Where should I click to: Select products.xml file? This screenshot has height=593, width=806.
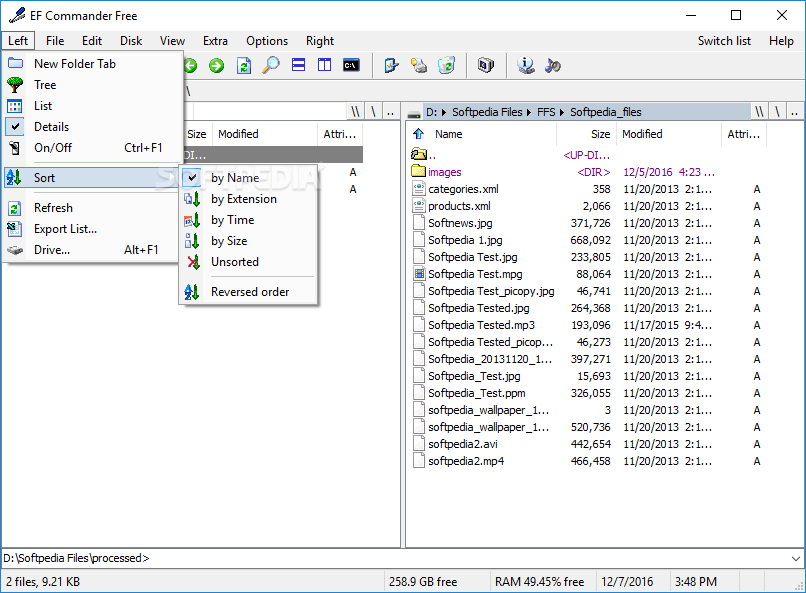click(x=460, y=206)
